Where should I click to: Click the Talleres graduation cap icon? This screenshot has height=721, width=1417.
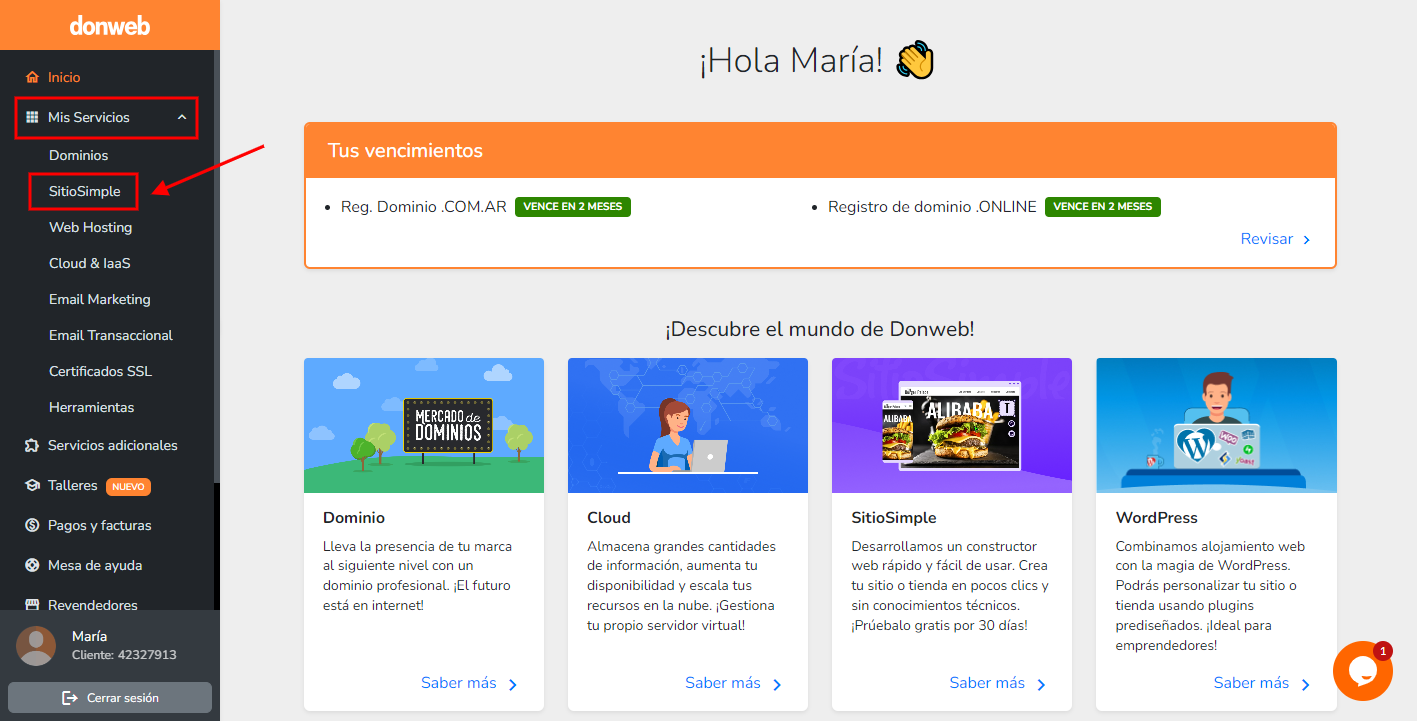point(32,485)
